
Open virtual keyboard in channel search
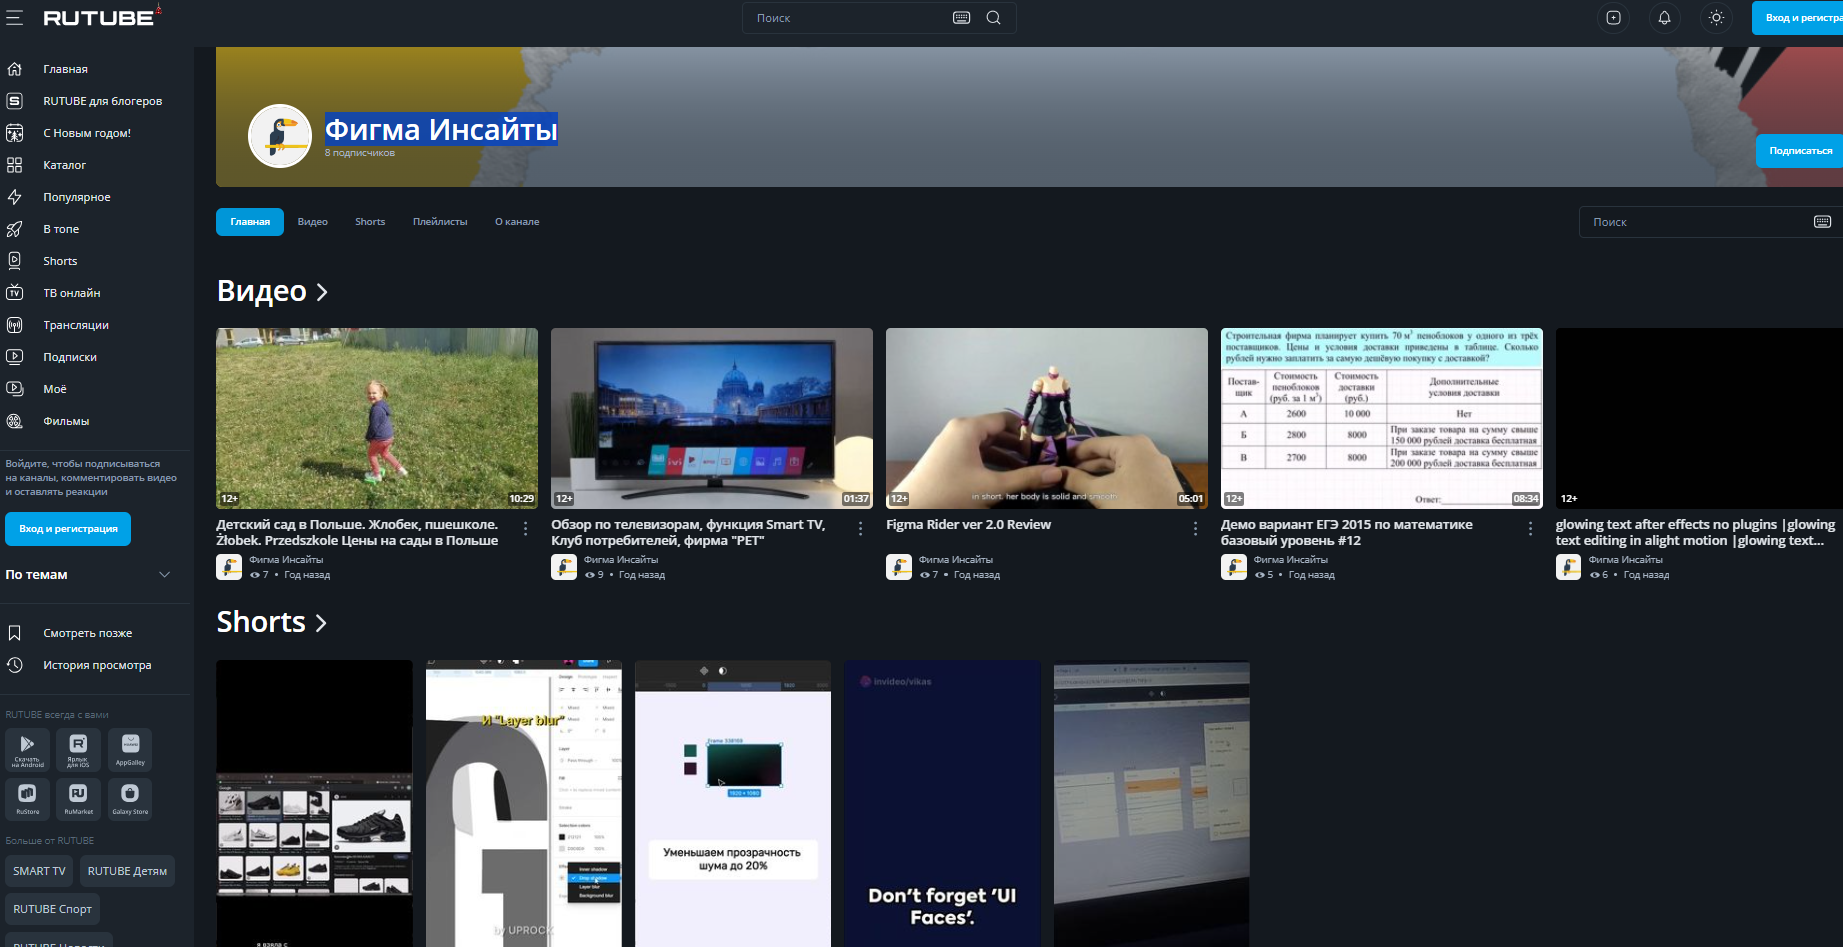(x=1822, y=222)
